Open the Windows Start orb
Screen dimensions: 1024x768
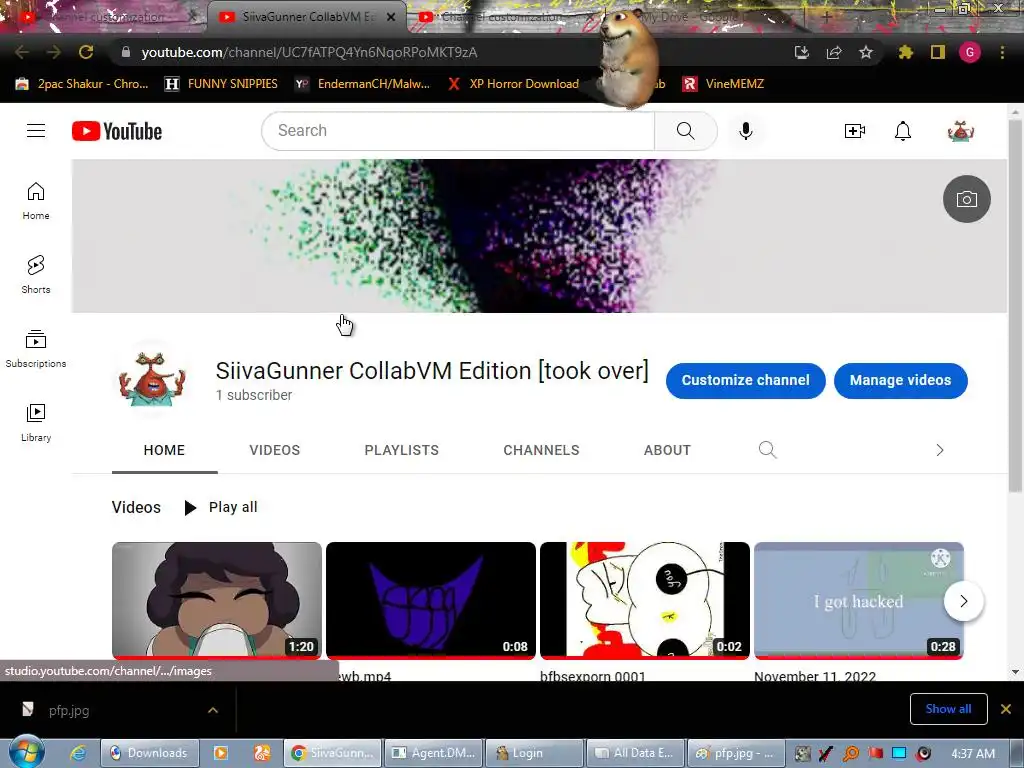tap(27, 752)
